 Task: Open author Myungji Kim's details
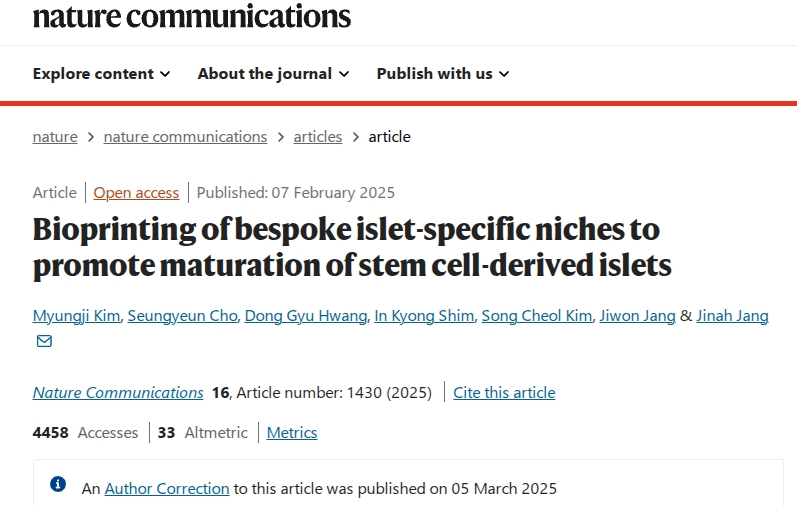pos(76,316)
